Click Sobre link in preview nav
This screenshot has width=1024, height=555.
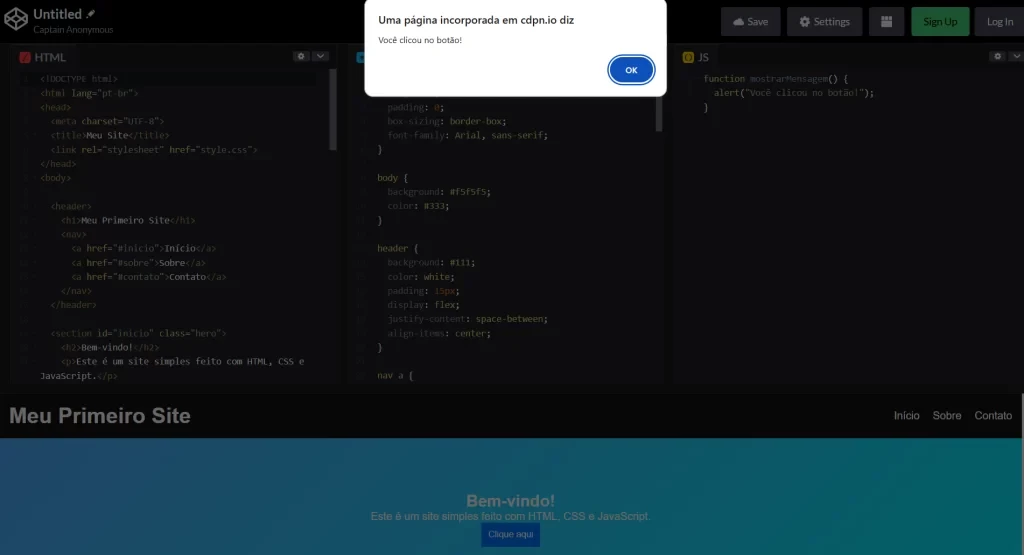click(x=946, y=415)
